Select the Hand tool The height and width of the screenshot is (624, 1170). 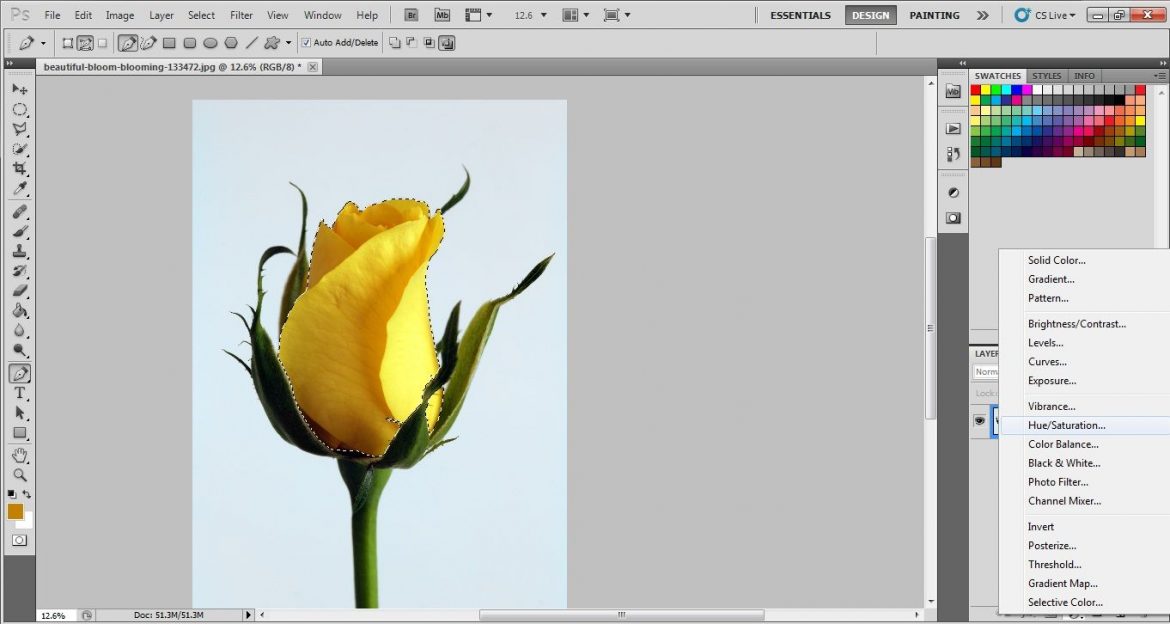(x=19, y=455)
